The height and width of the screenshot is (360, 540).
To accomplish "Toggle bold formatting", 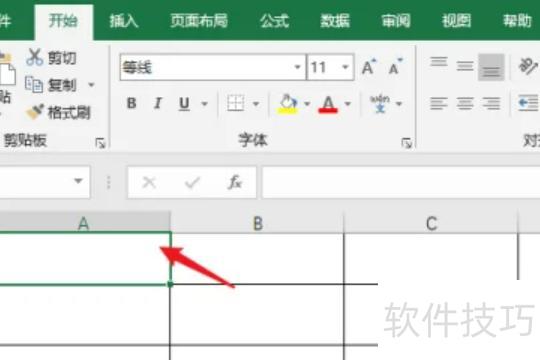I will tap(132, 103).
